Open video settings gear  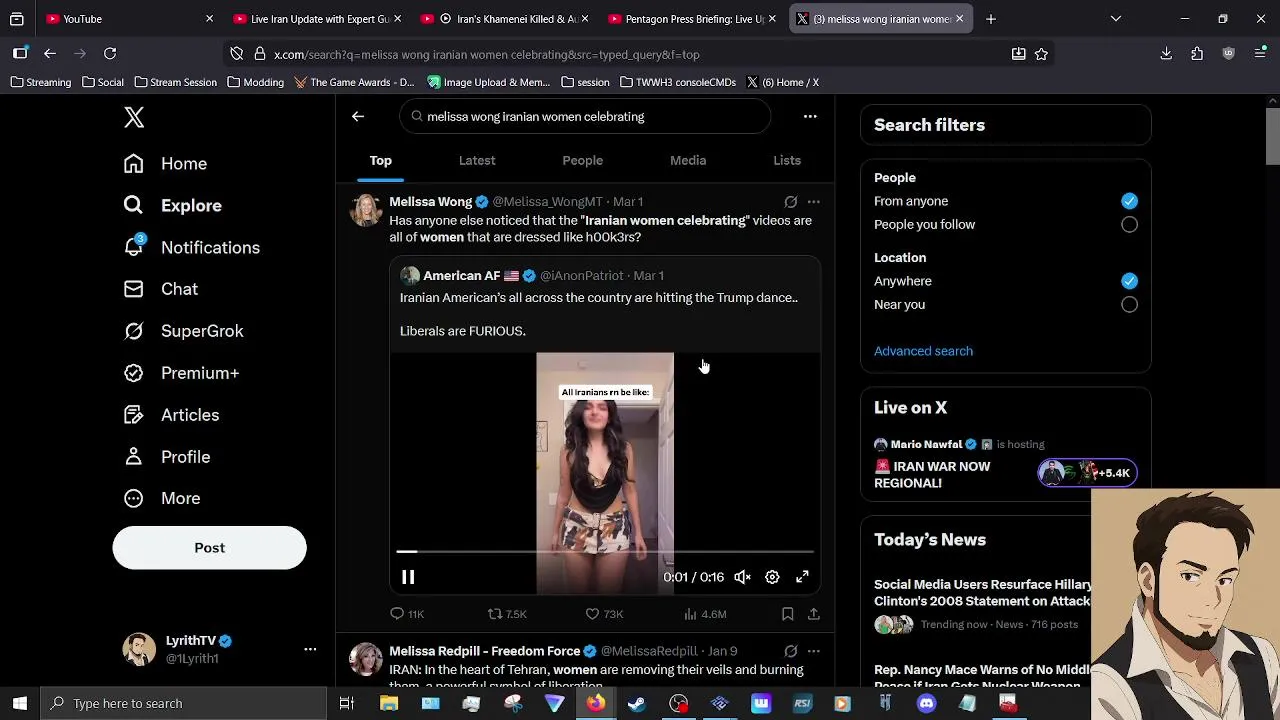[x=772, y=577]
